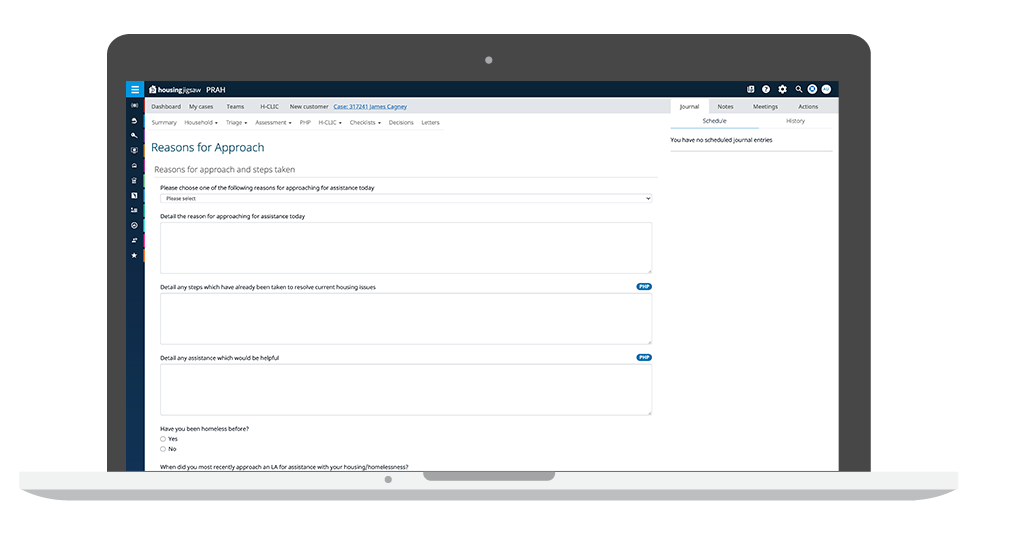Click the star icon in left sidebar
The height and width of the screenshot is (548, 1024).
[134, 255]
